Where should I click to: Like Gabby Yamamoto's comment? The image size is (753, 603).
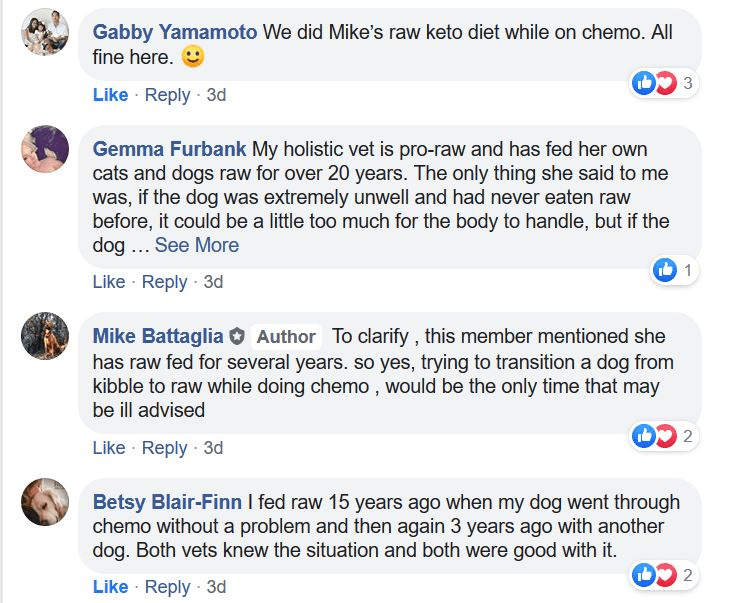[x=110, y=95]
